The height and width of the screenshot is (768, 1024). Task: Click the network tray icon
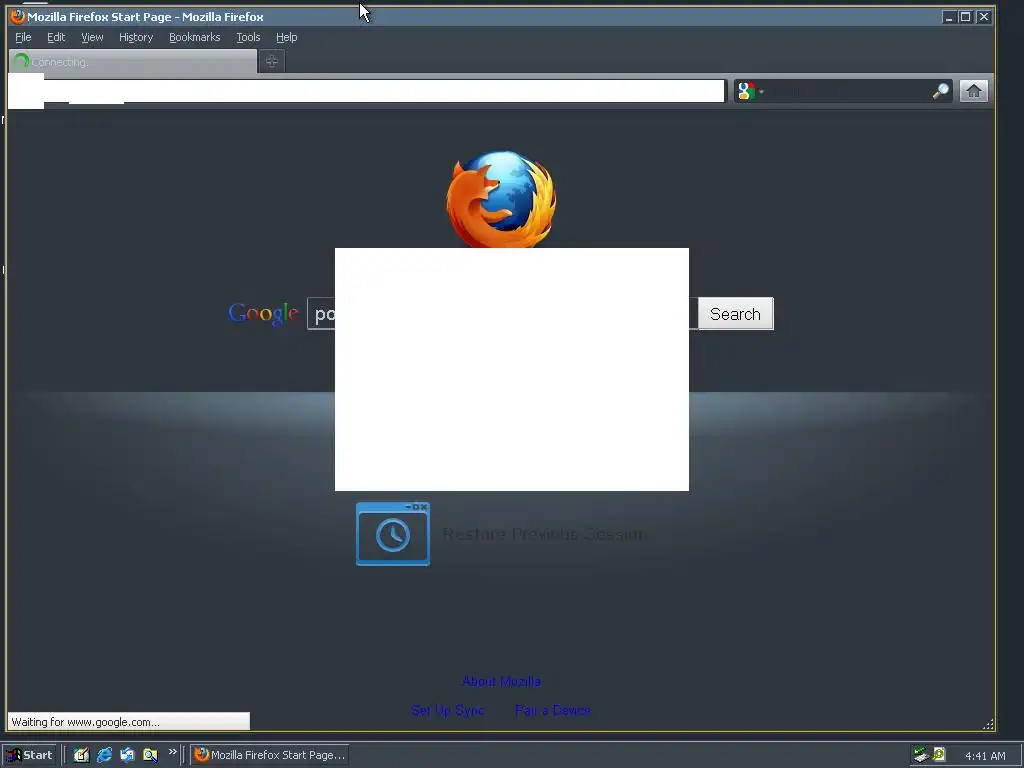(921, 755)
